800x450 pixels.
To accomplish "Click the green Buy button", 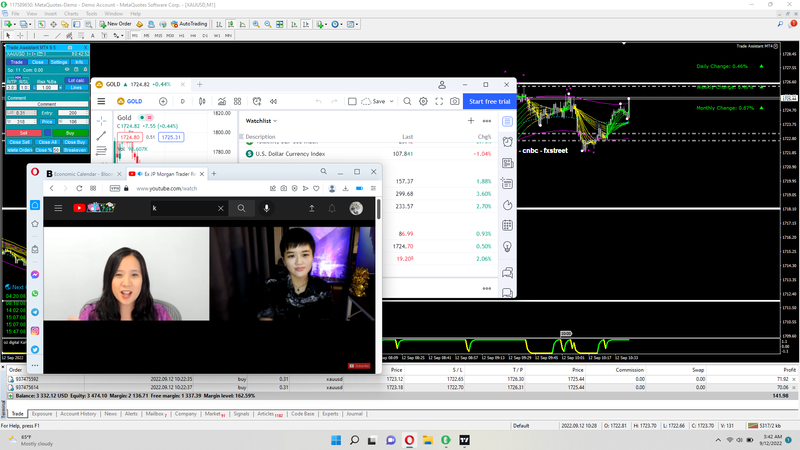I will [x=70, y=133].
